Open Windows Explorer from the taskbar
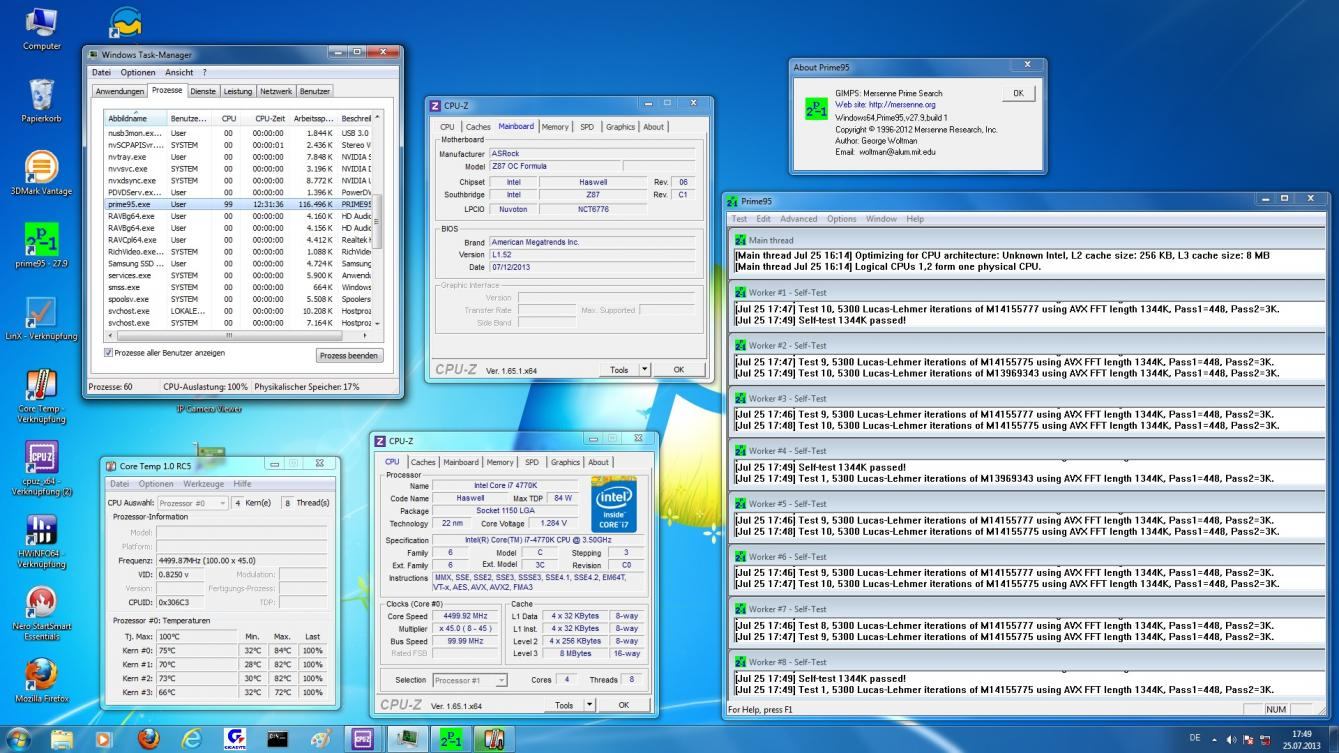Viewport: 1339px width, 753px height. (62, 739)
